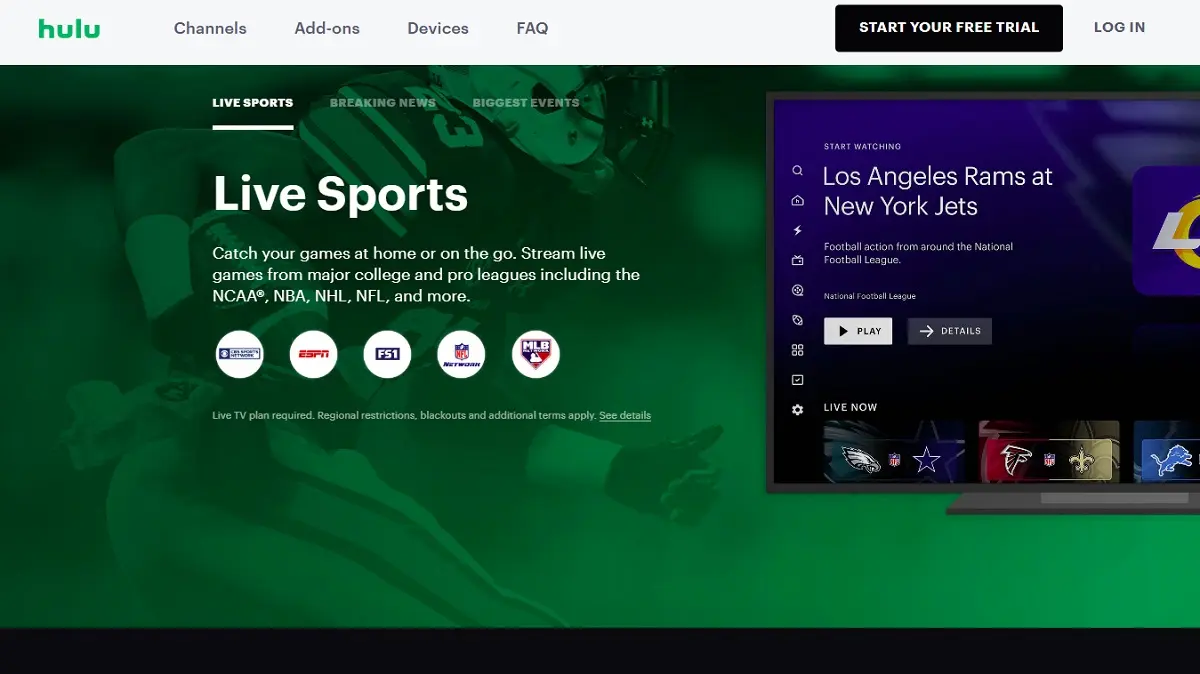Click the CBS Sports Network logo
This screenshot has width=1200, height=674.
[x=240, y=354]
